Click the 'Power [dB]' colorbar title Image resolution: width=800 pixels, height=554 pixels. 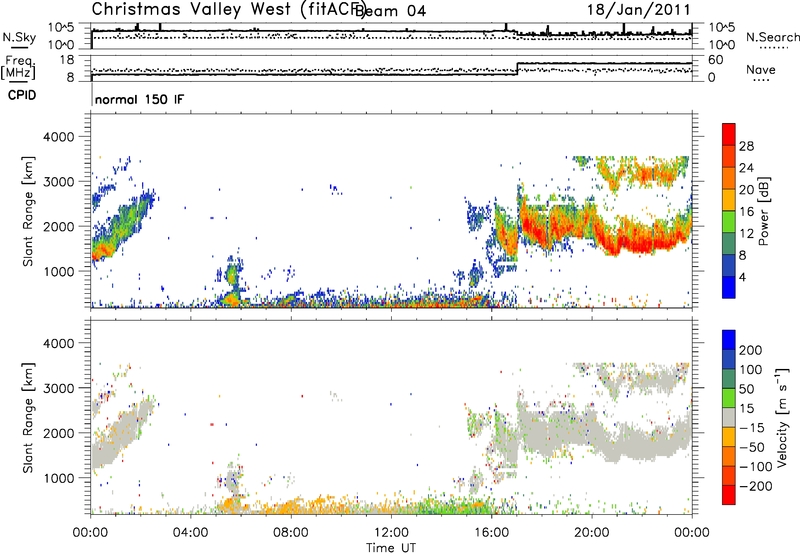coord(763,211)
